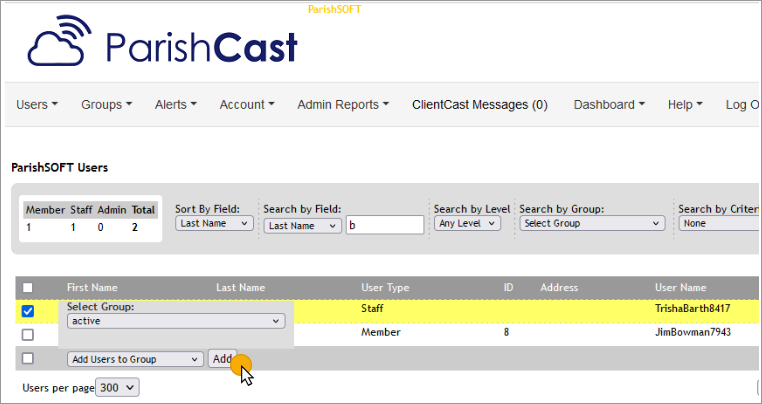Click the User Type column header
The height and width of the screenshot is (404, 762).
(385, 287)
